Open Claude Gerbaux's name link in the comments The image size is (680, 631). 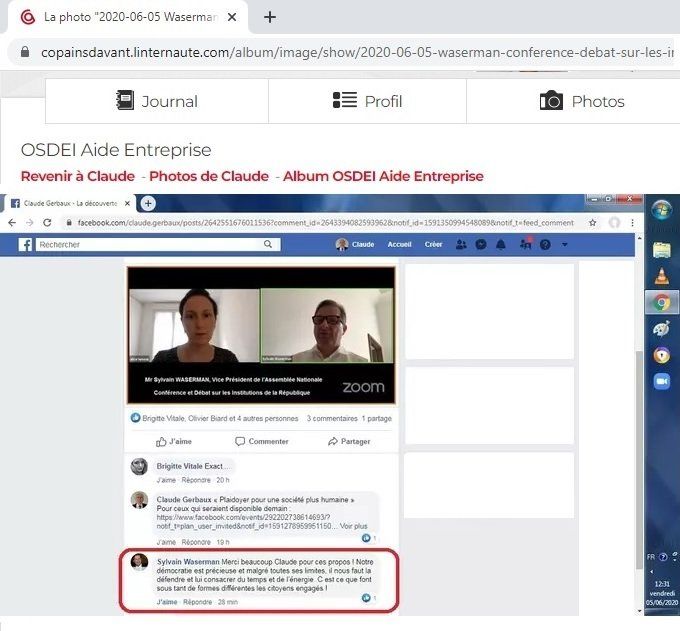[184, 500]
